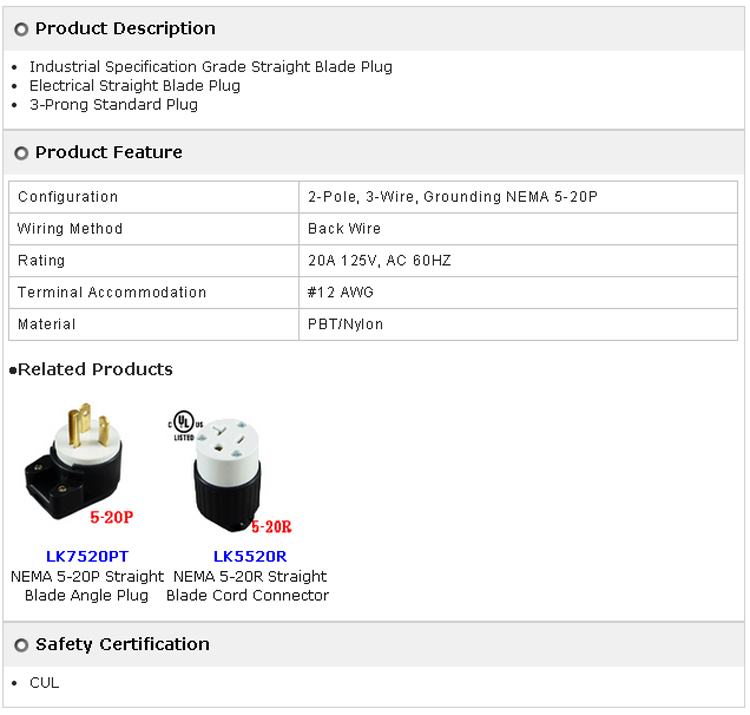
Task: Click the UL Listed certification logo
Action: 183,426
